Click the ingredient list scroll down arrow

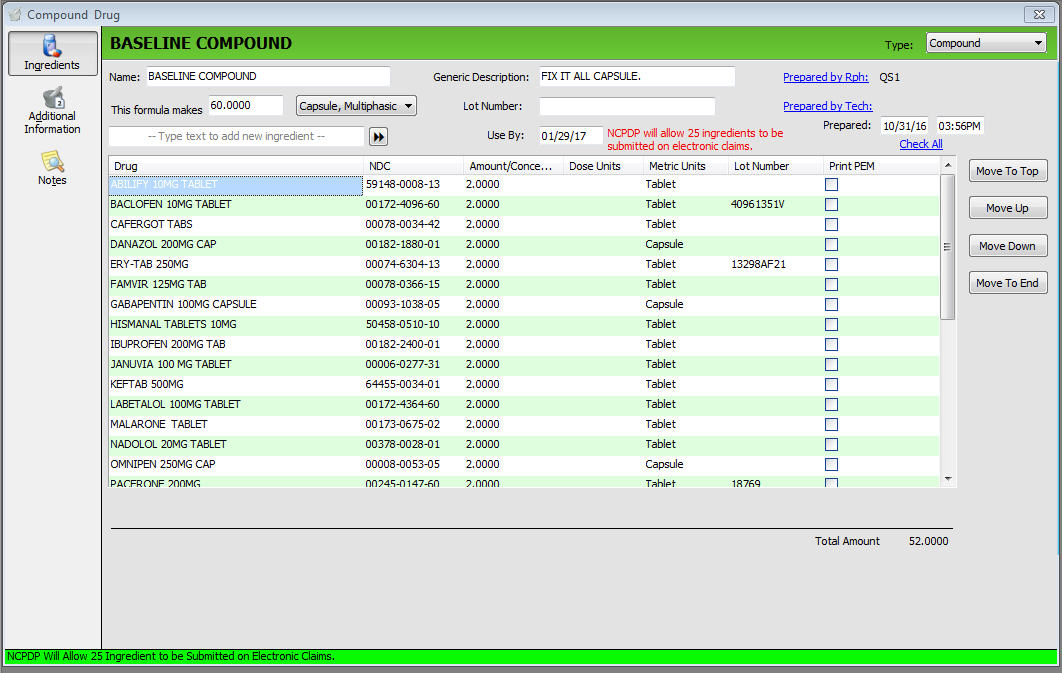(x=948, y=479)
